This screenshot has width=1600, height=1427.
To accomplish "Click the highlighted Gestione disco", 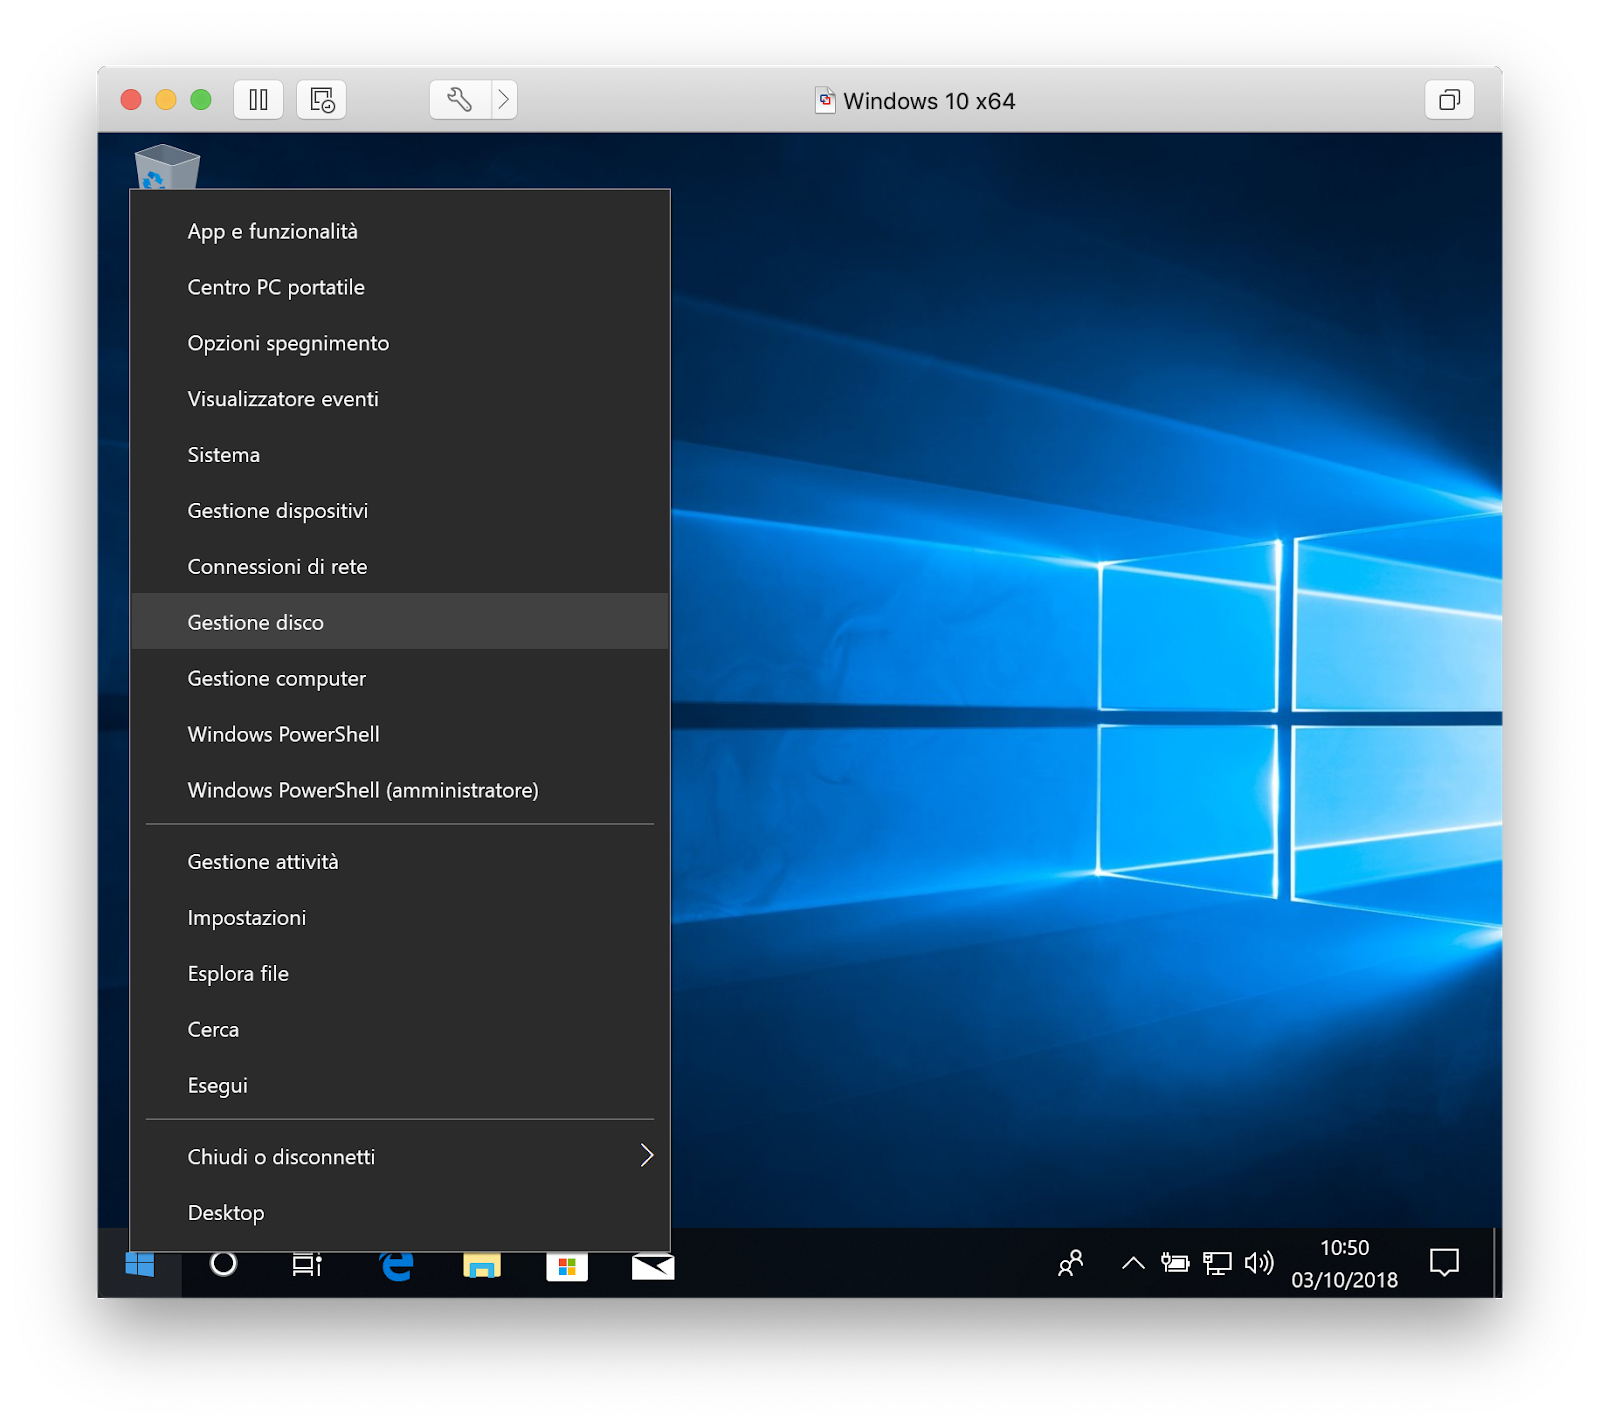I will click(400, 621).
